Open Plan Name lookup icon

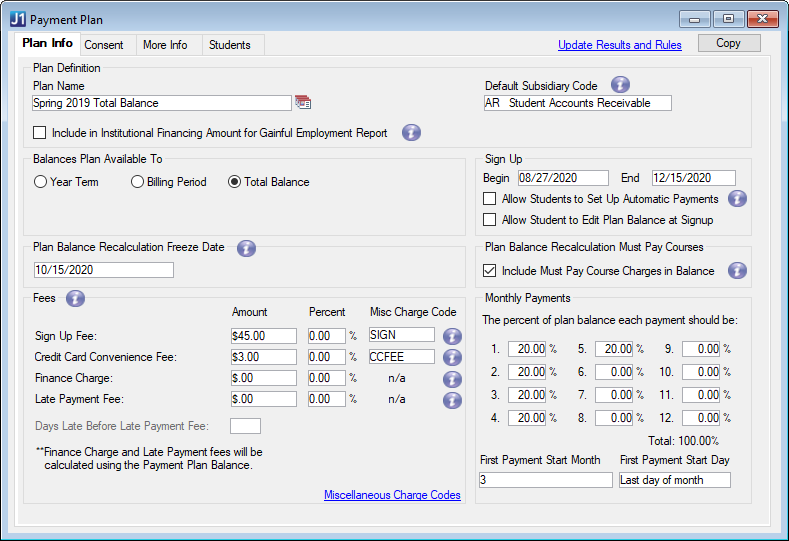[303, 102]
